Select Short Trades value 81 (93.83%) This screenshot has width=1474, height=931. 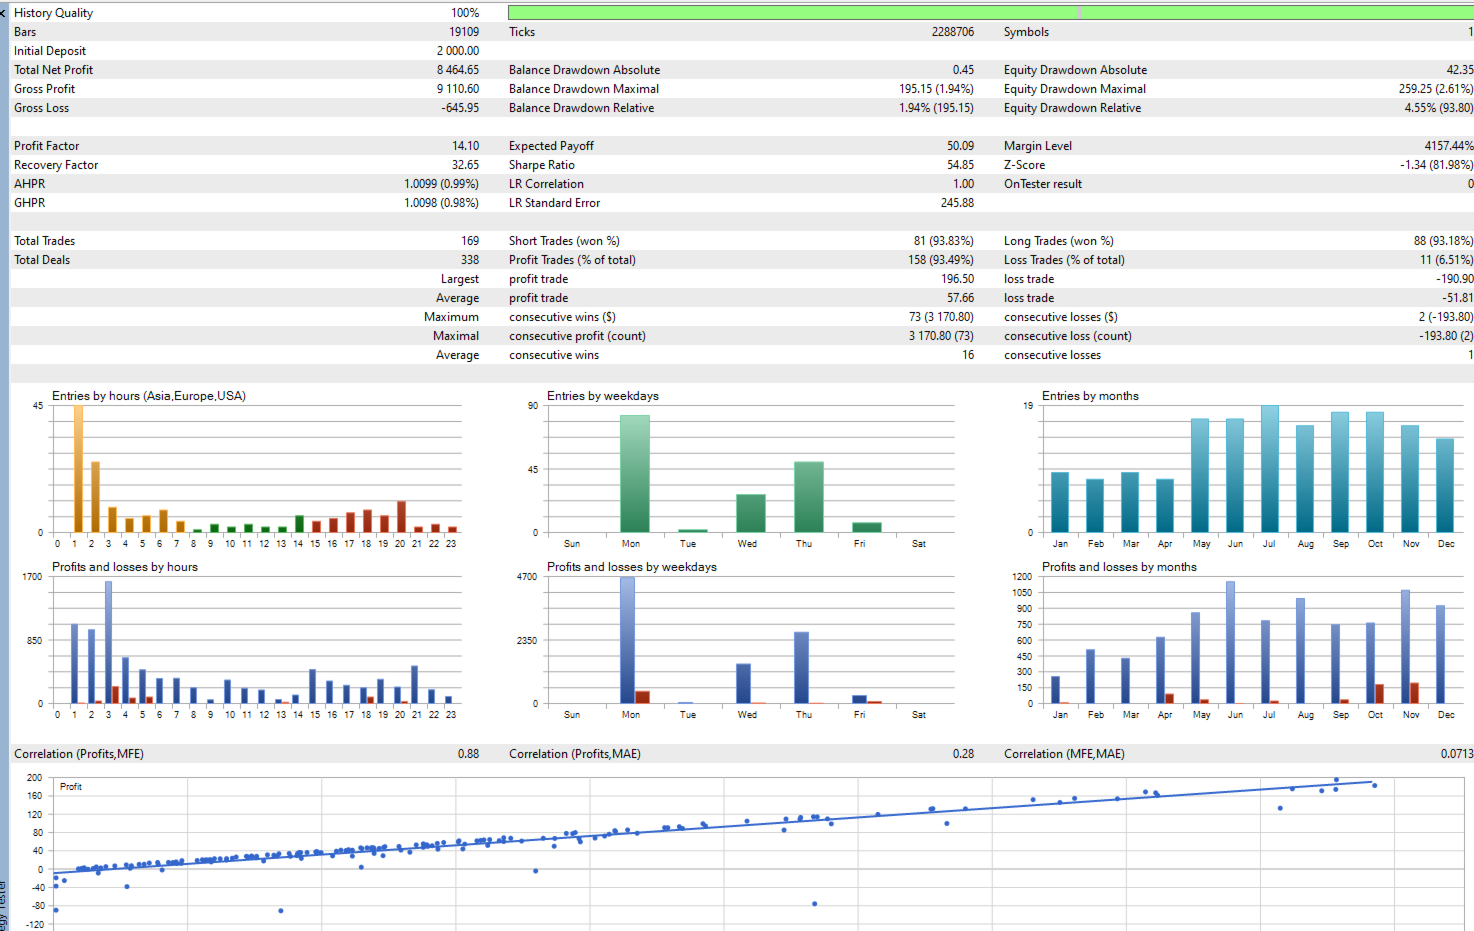(x=944, y=241)
